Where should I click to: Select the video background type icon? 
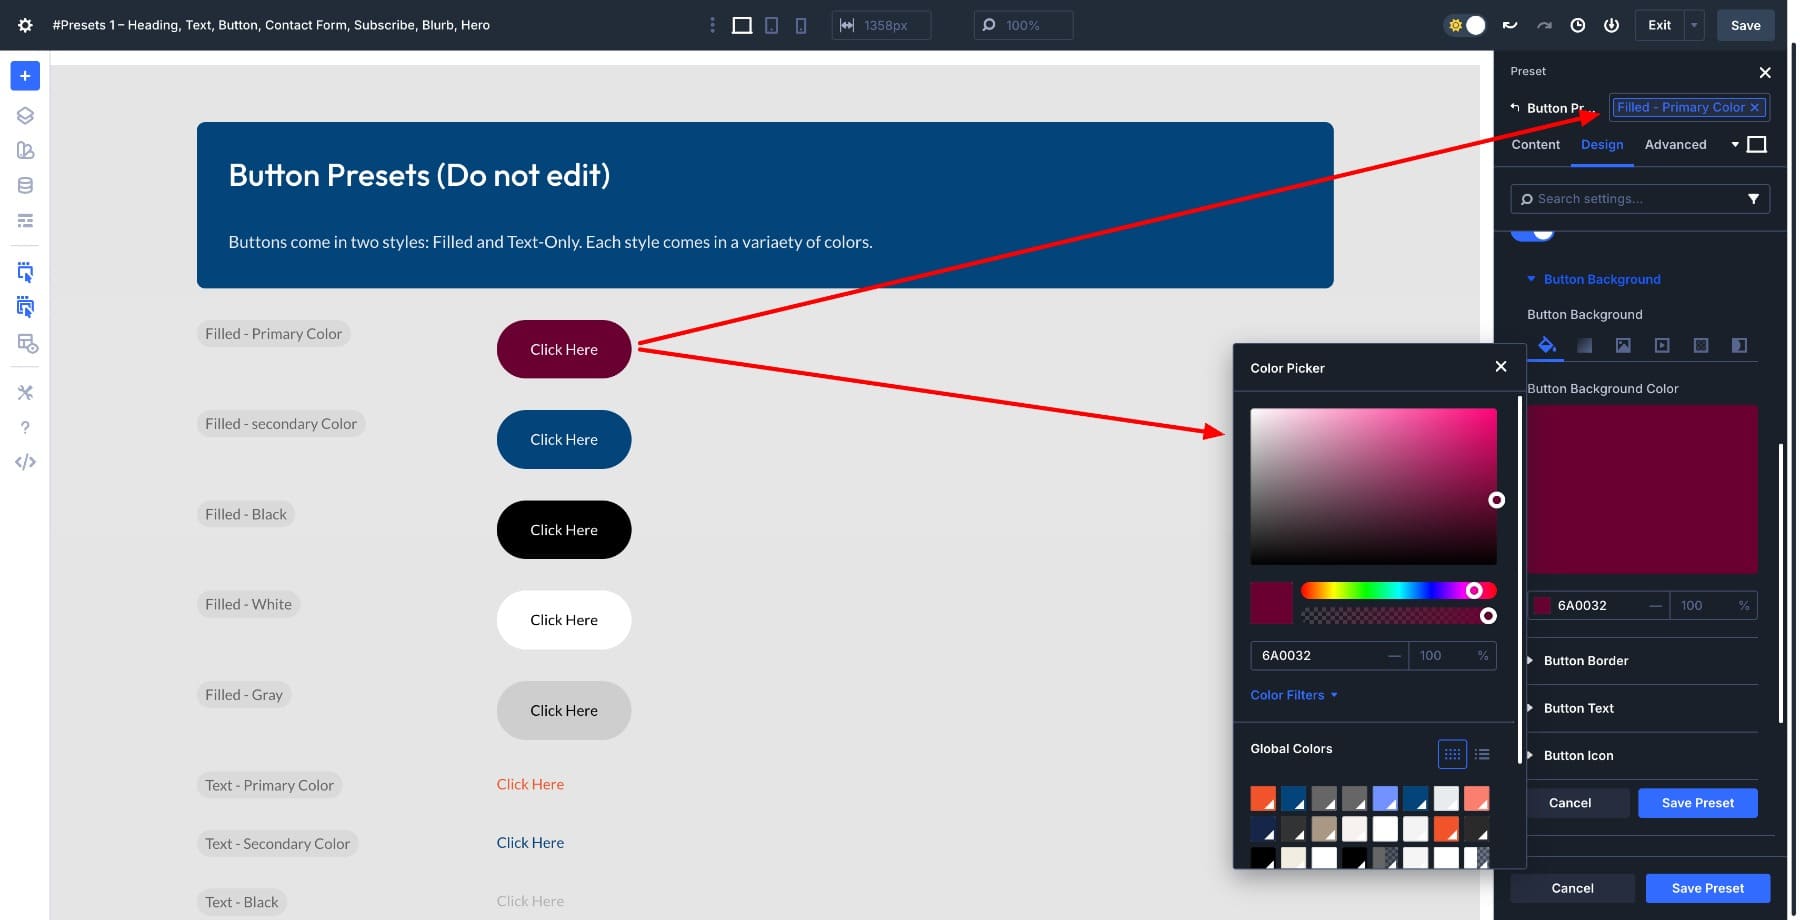click(x=1661, y=345)
